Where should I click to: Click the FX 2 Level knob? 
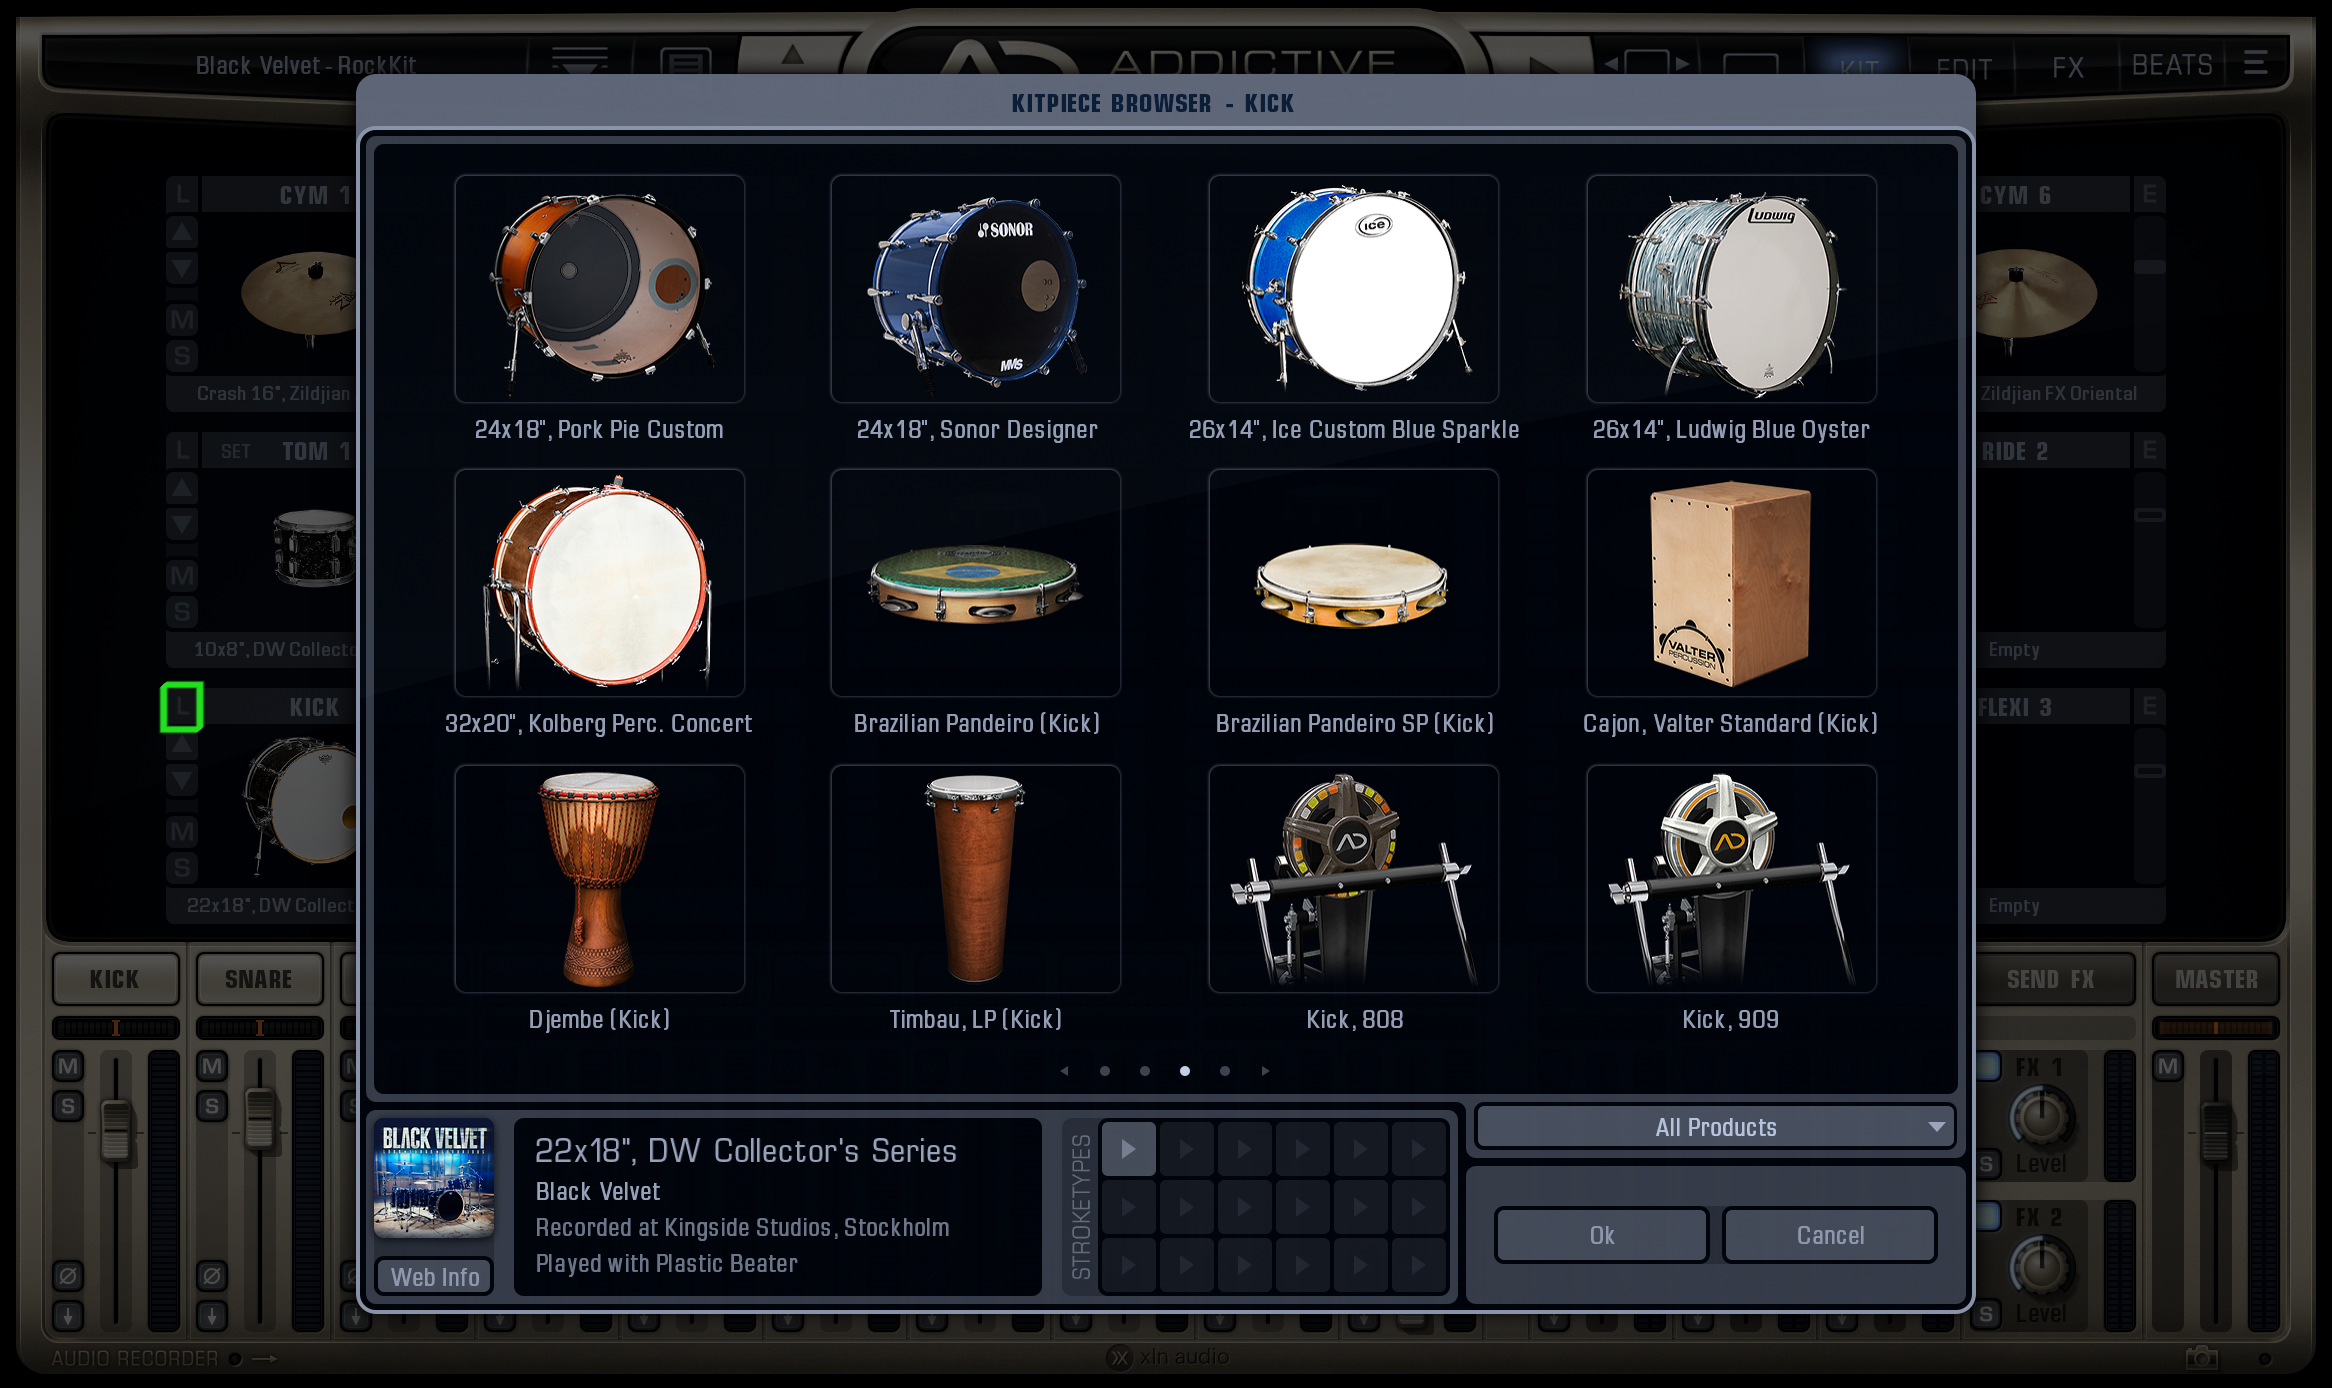point(2041,1267)
